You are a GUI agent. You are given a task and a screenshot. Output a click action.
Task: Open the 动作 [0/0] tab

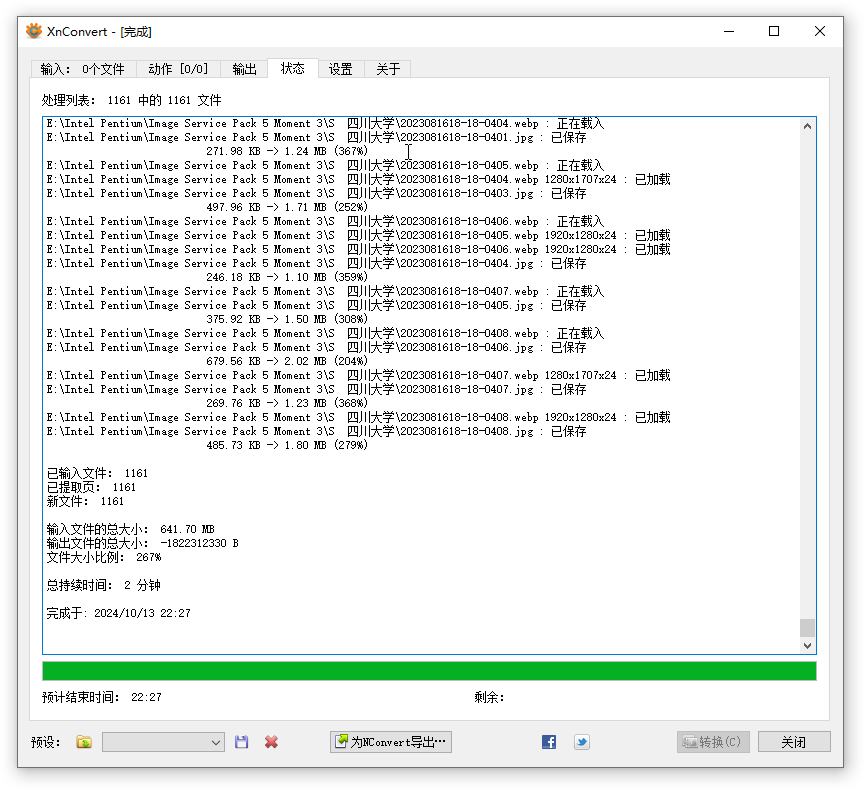178,69
